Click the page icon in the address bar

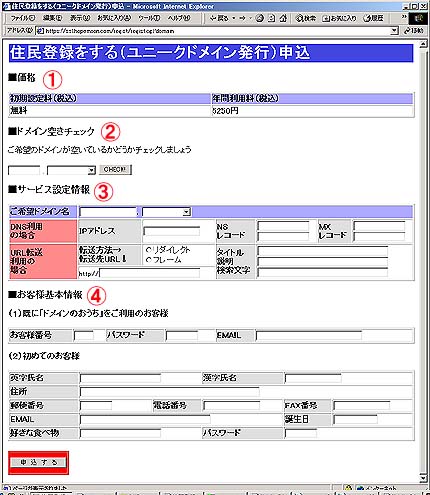pos(40,31)
